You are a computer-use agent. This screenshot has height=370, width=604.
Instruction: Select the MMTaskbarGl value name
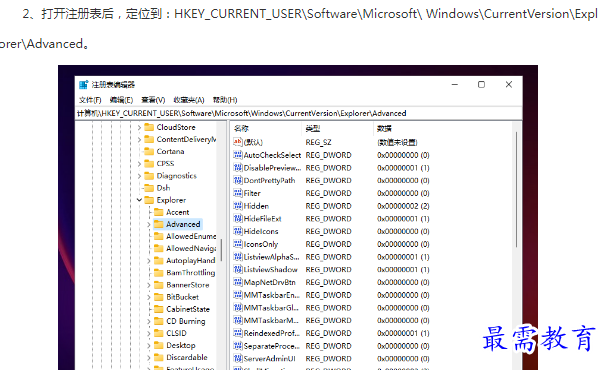(x=271, y=308)
